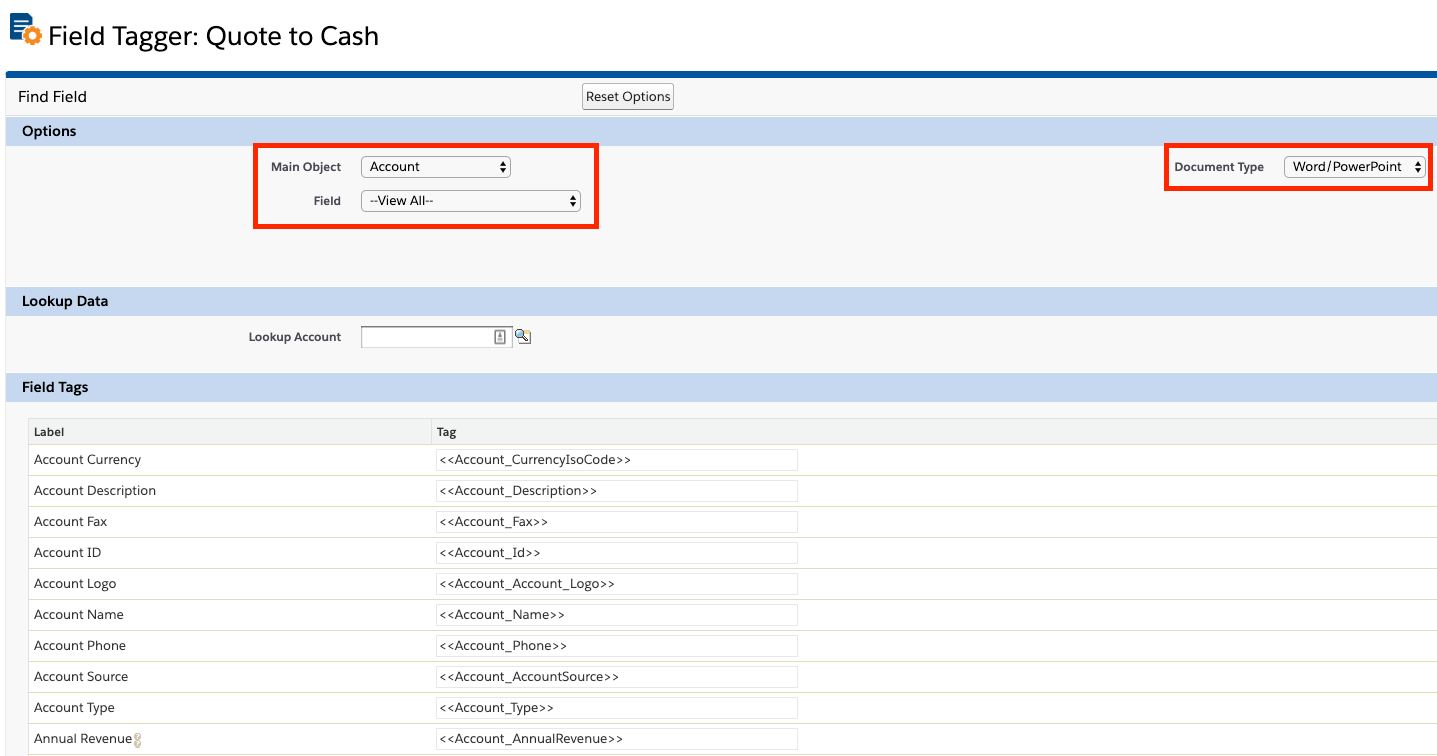This screenshot has width=1437, height=756.
Task: Select the Account_Account_Logo tag field
Action: pos(617,584)
